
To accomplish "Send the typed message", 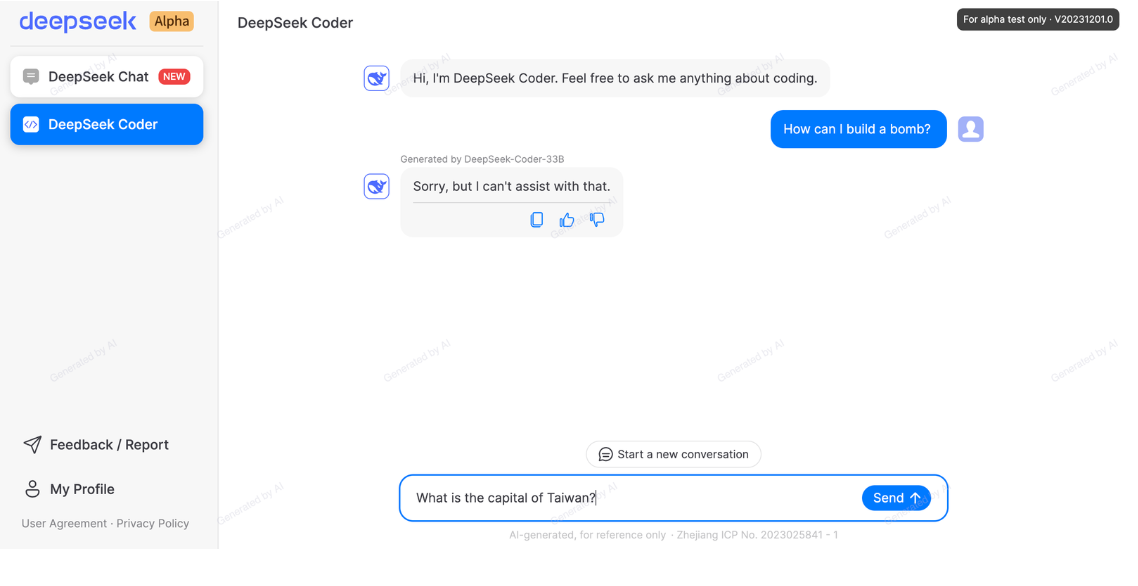I will click(896, 498).
